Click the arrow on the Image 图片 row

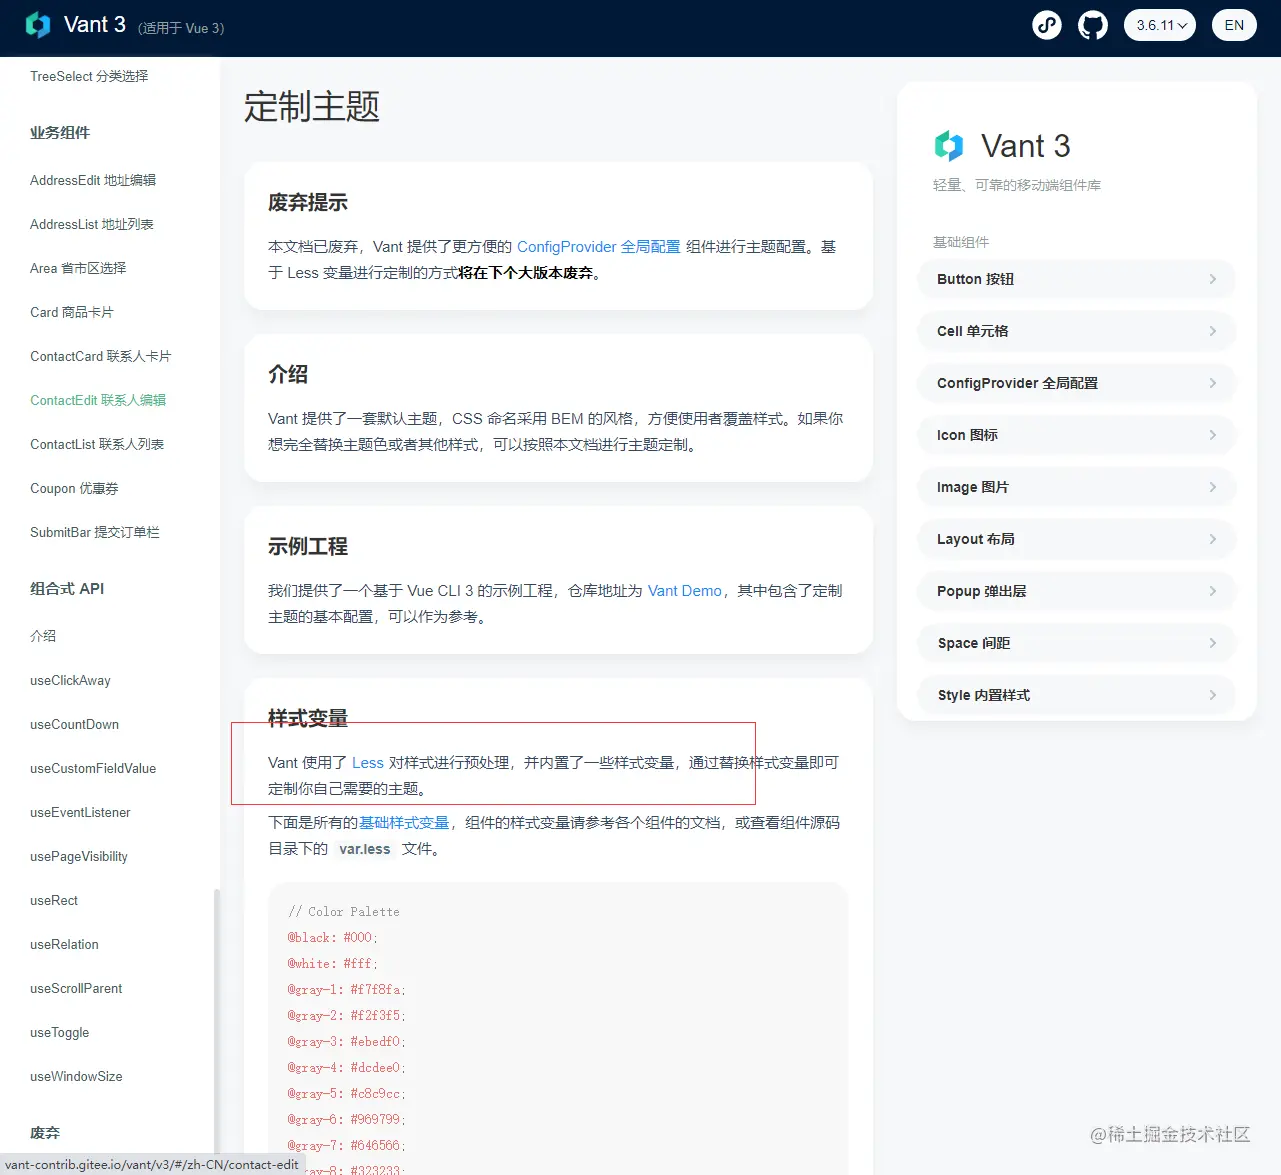coord(1213,487)
